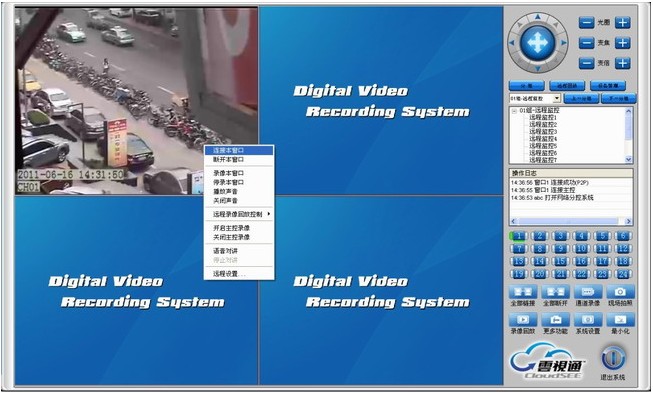This screenshot has width=653, height=393.
Task: Click operation log scroll left arrow
Action: [x=513, y=221]
